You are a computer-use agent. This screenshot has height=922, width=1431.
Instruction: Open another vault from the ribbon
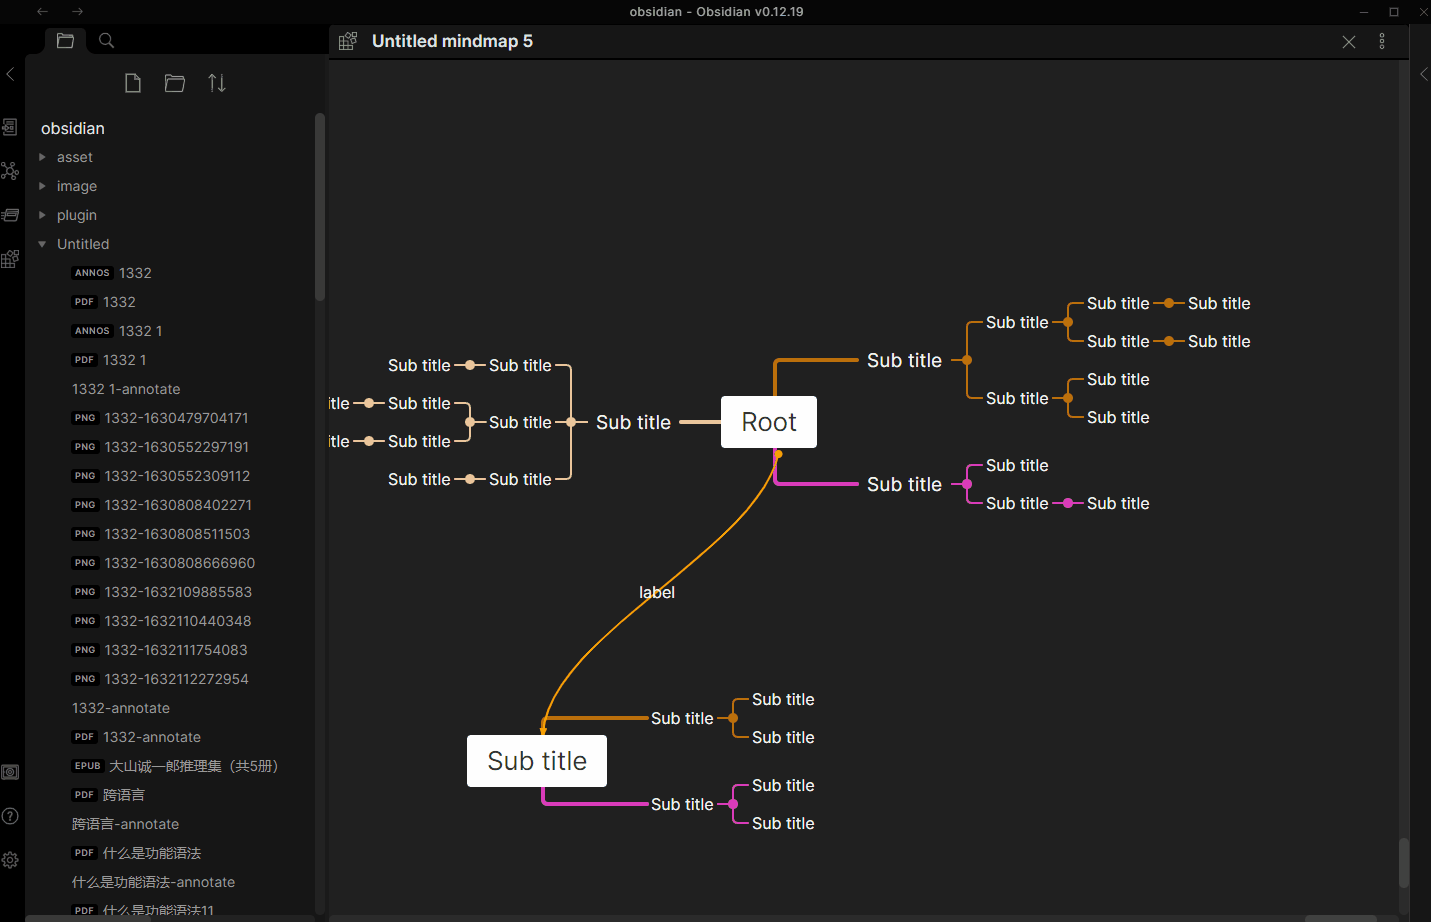pos(10,772)
